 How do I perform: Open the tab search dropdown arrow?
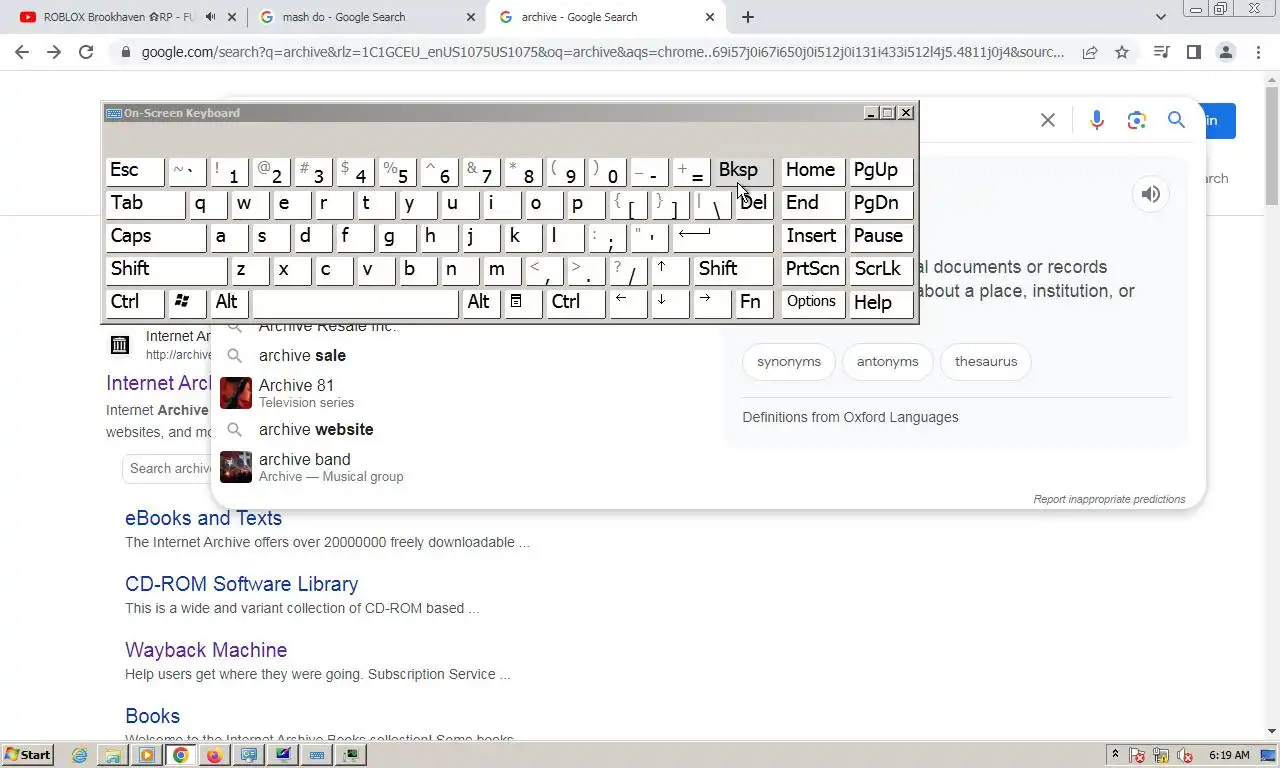[x=1161, y=17]
